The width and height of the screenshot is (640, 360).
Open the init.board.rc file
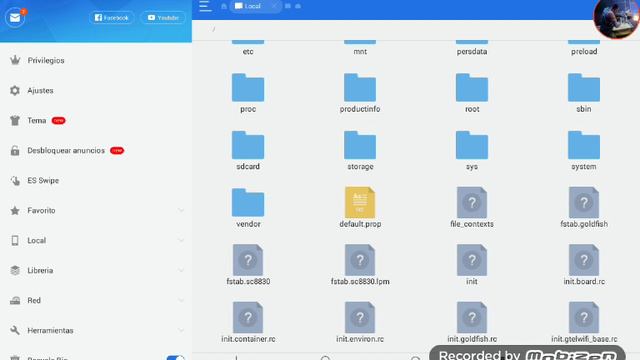584,265
